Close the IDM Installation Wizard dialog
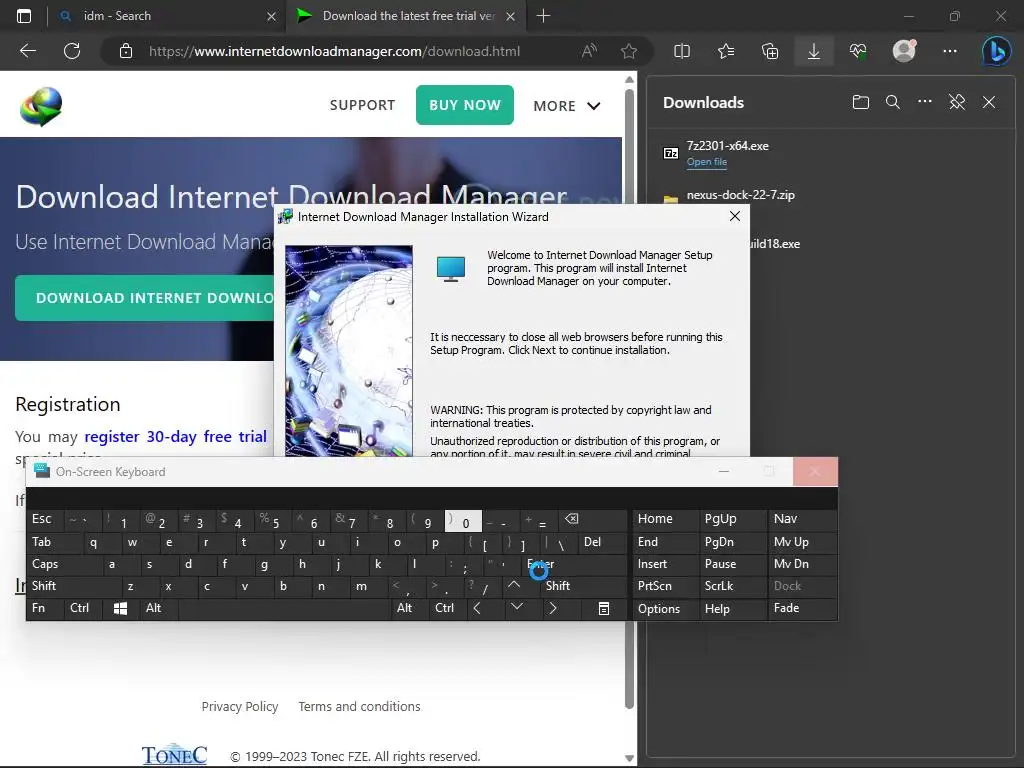 click(735, 216)
